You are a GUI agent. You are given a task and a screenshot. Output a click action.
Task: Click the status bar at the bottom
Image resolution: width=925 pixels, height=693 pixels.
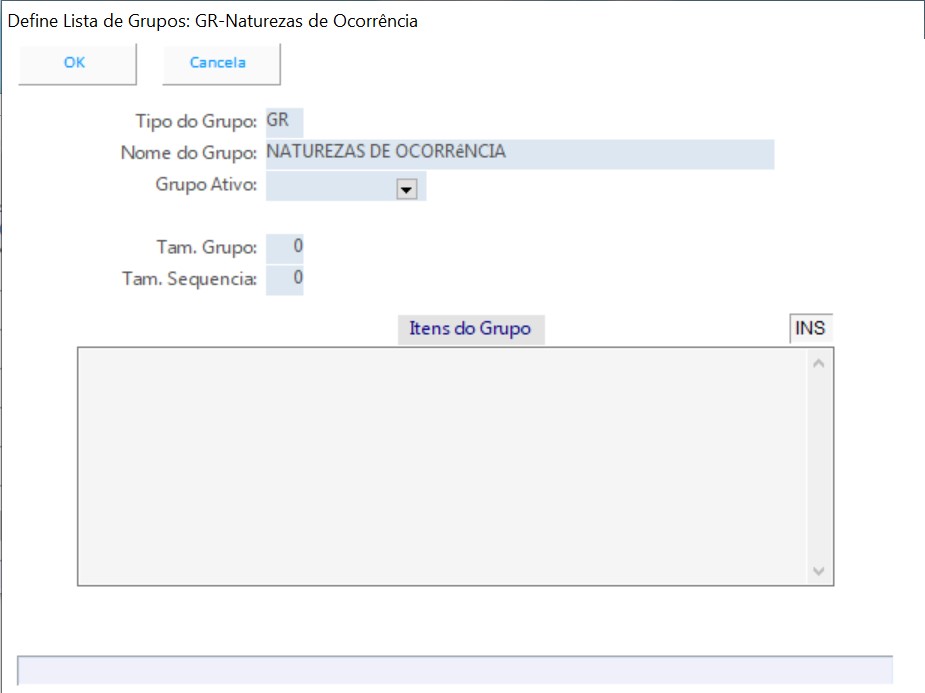coord(455,670)
